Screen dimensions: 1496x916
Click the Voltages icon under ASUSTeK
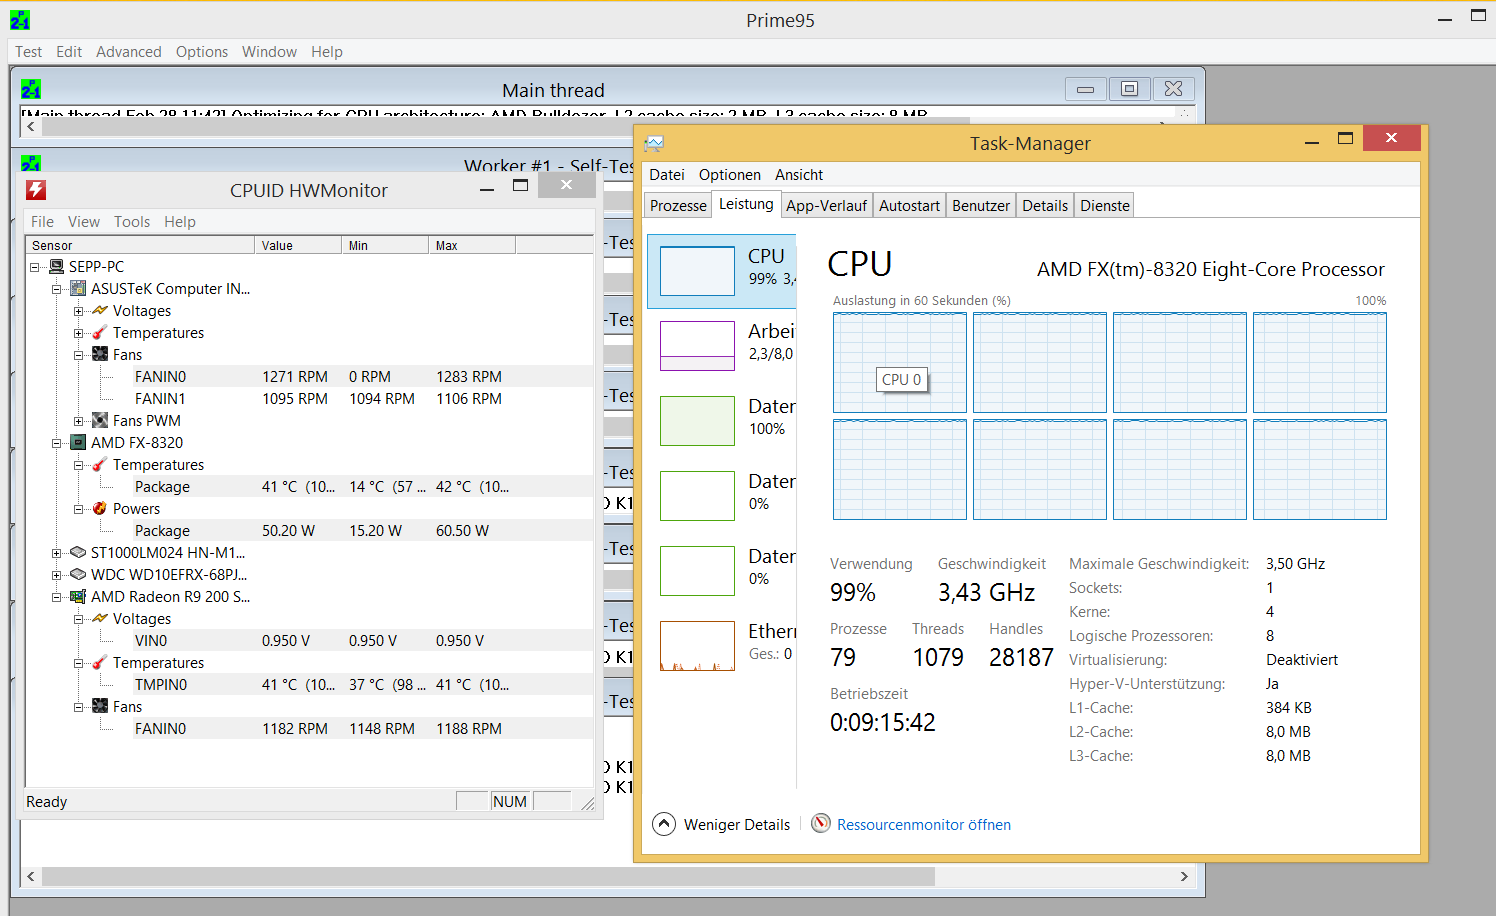pyautogui.click(x=100, y=311)
